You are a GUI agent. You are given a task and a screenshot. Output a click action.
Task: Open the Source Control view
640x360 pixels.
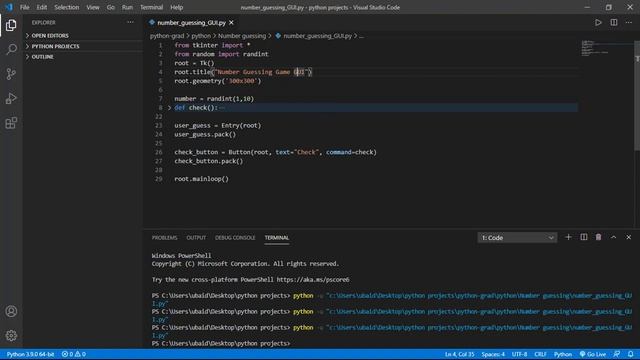coord(11,74)
